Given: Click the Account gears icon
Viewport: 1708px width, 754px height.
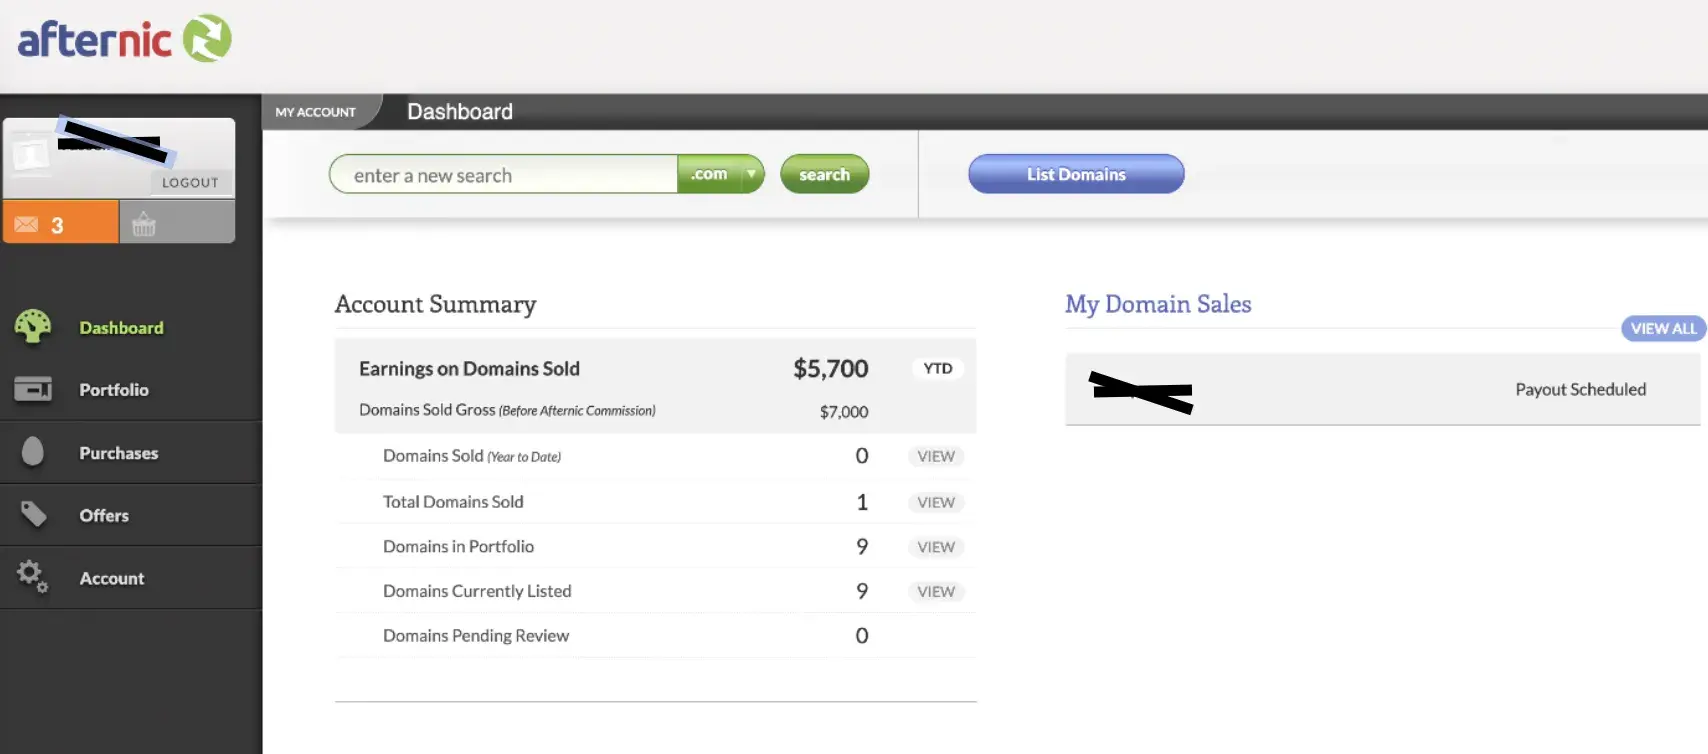Looking at the screenshot, I should click(x=33, y=576).
